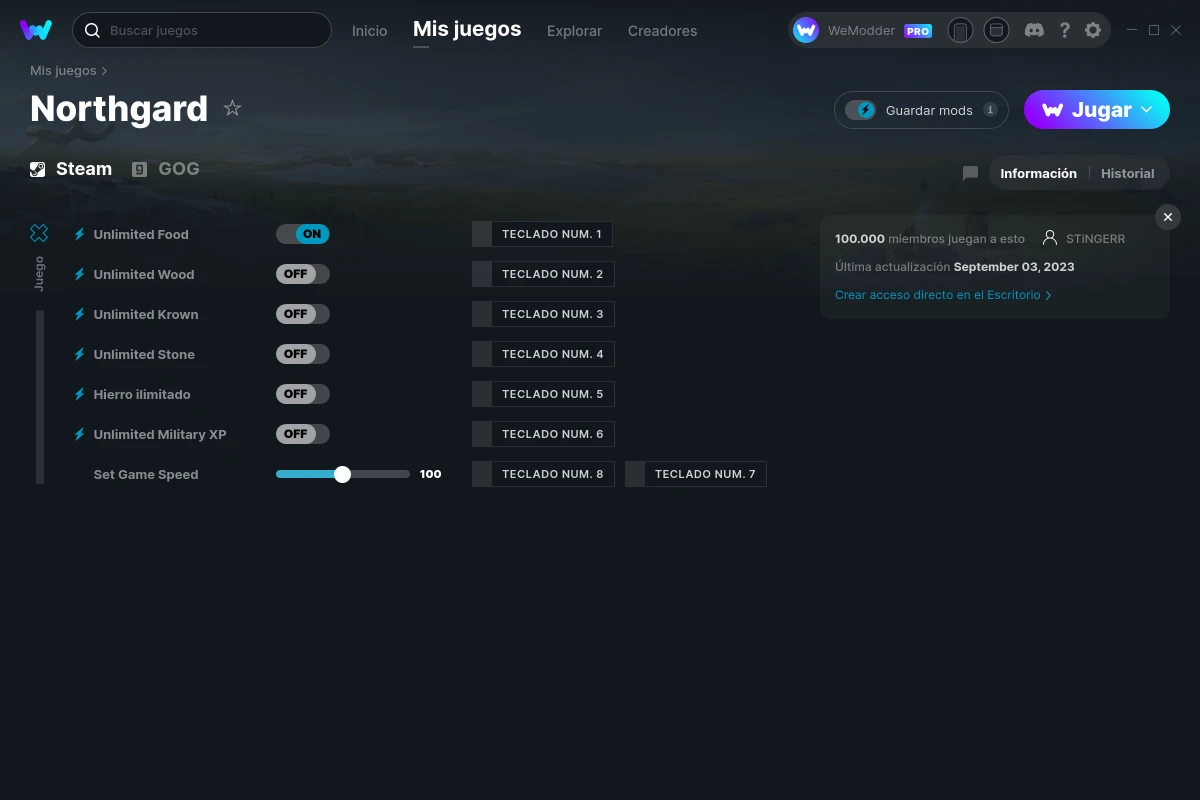This screenshot has width=1200, height=800.
Task: Click the info icon next to Guardar mods
Action: click(x=990, y=110)
